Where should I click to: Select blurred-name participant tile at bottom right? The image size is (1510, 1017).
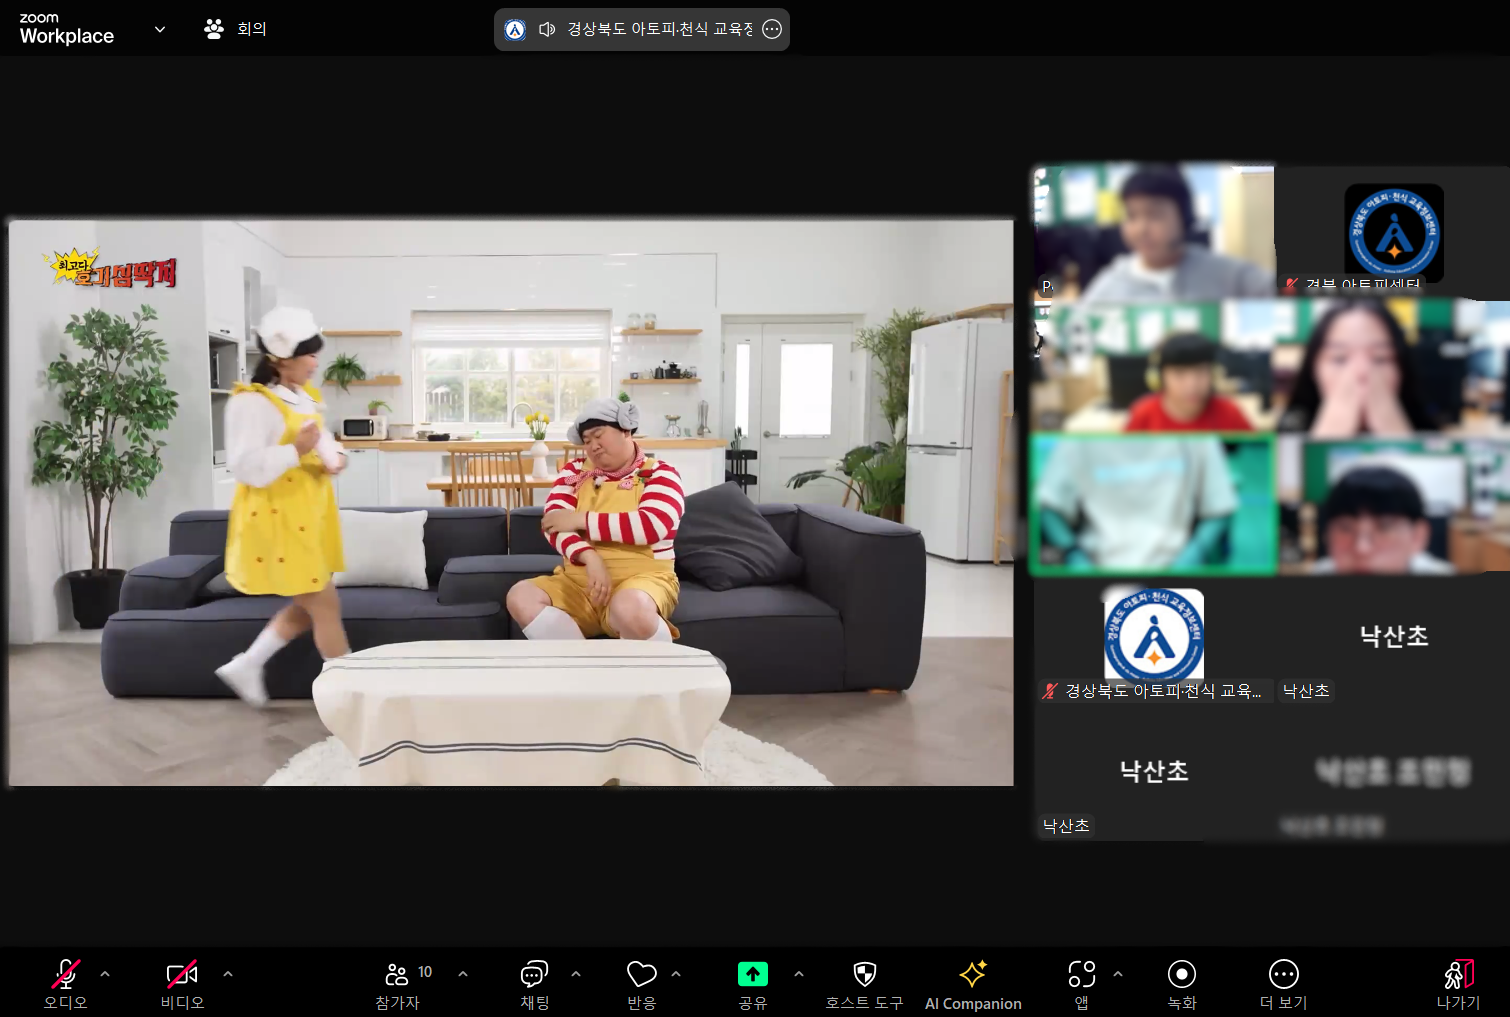(1393, 774)
